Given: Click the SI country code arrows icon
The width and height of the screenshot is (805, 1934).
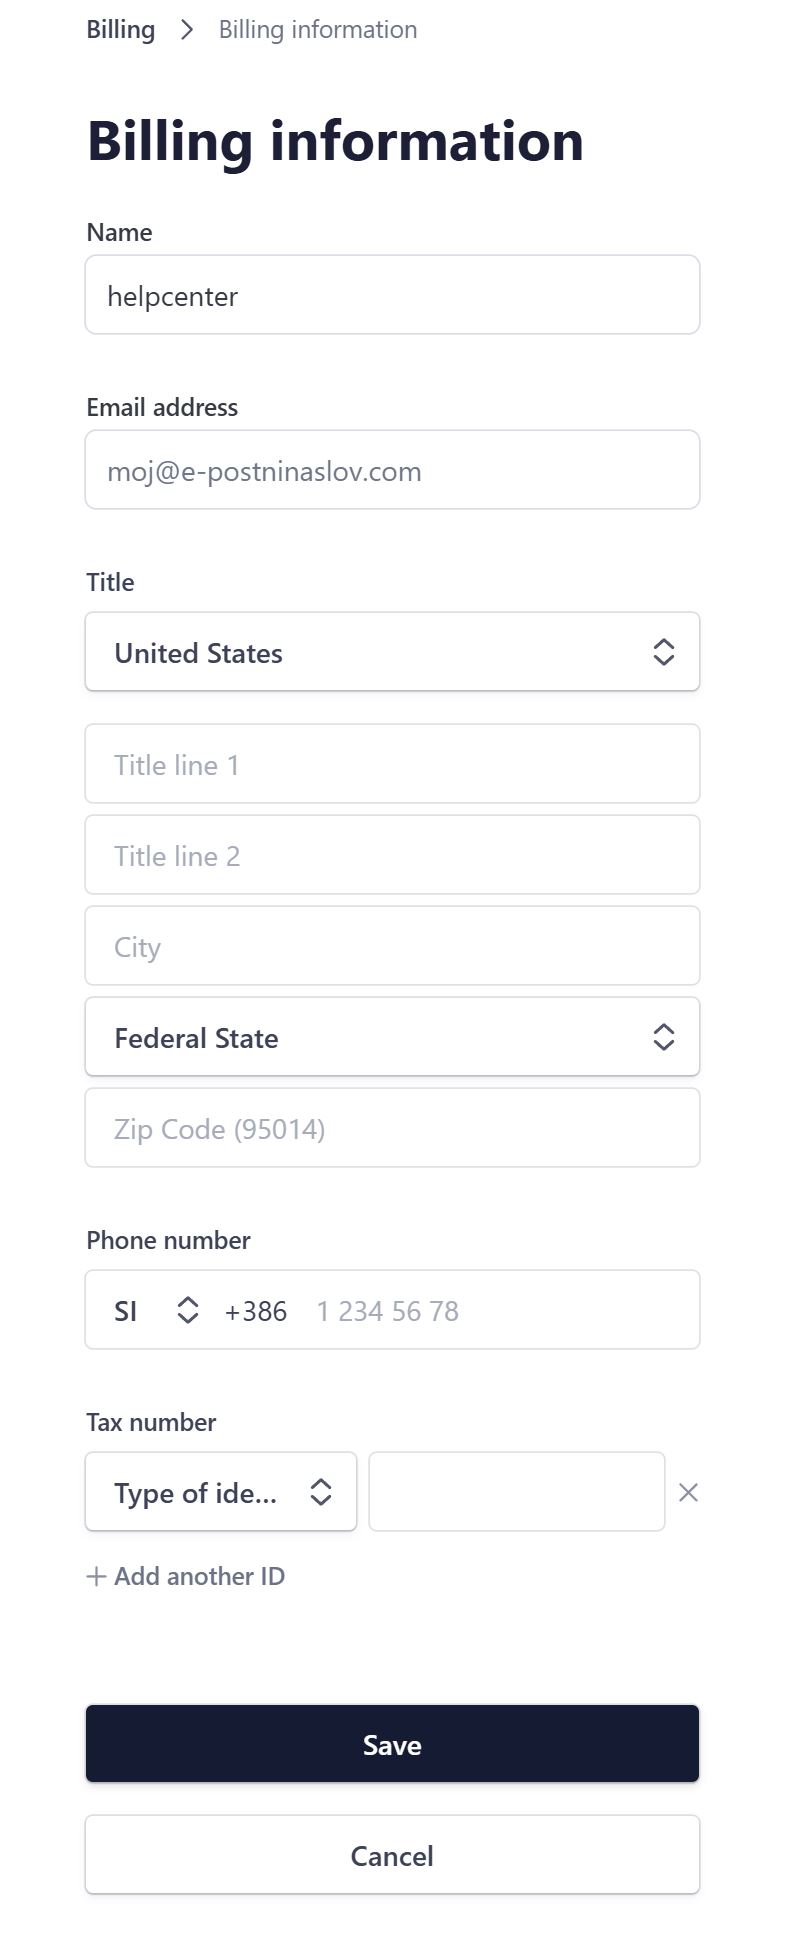Looking at the screenshot, I should [188, 1311].
